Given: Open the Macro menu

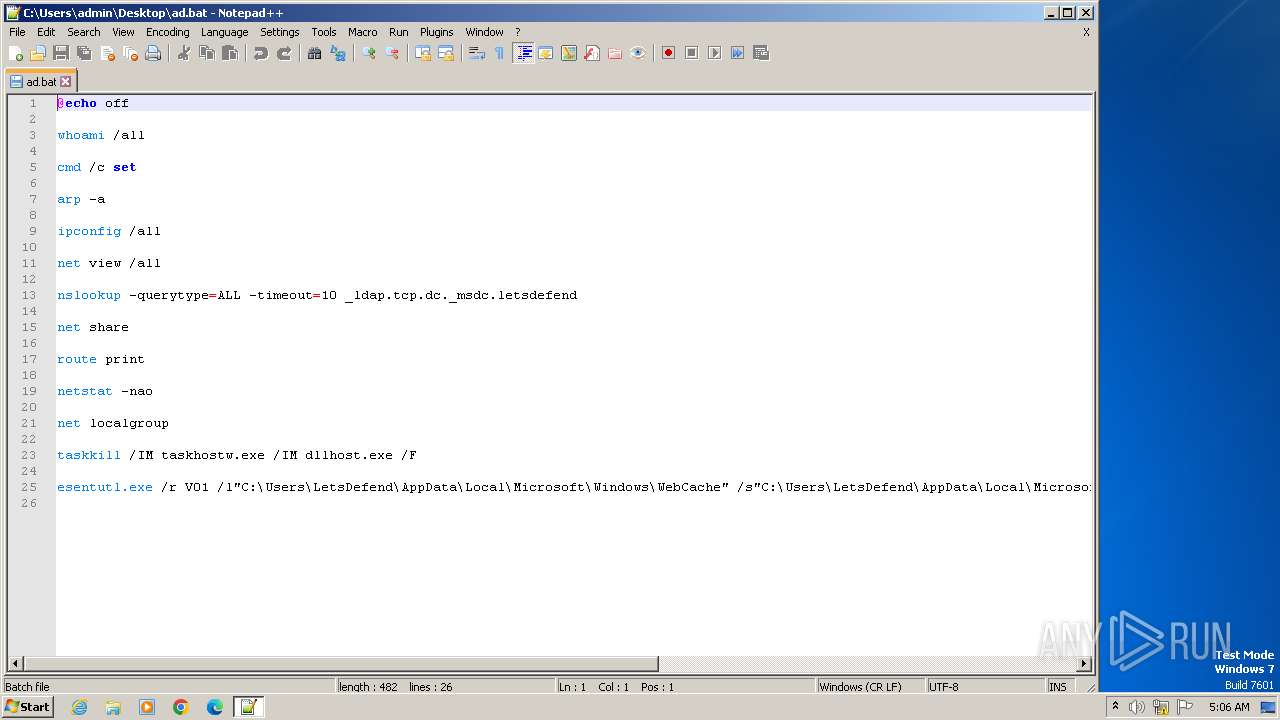Looking at the screenshot, I should pos(363,32).
